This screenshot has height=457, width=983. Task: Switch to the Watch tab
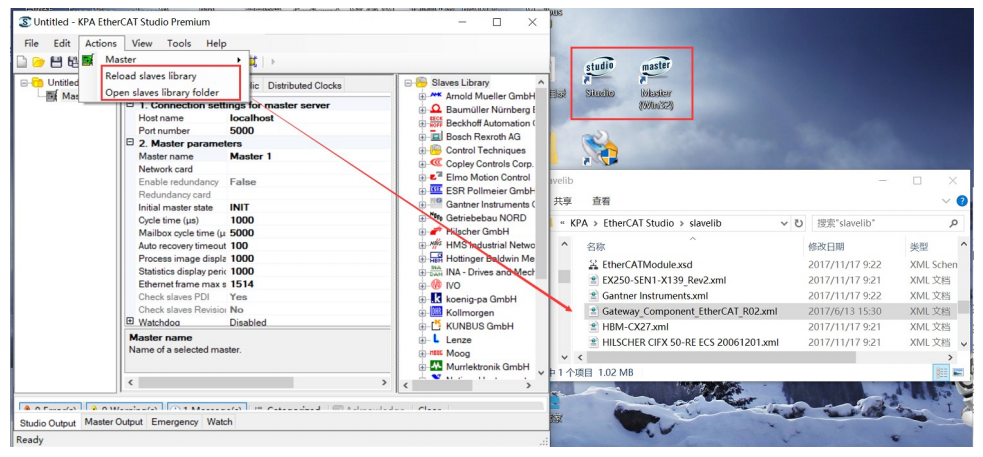[x=219, y=422]
